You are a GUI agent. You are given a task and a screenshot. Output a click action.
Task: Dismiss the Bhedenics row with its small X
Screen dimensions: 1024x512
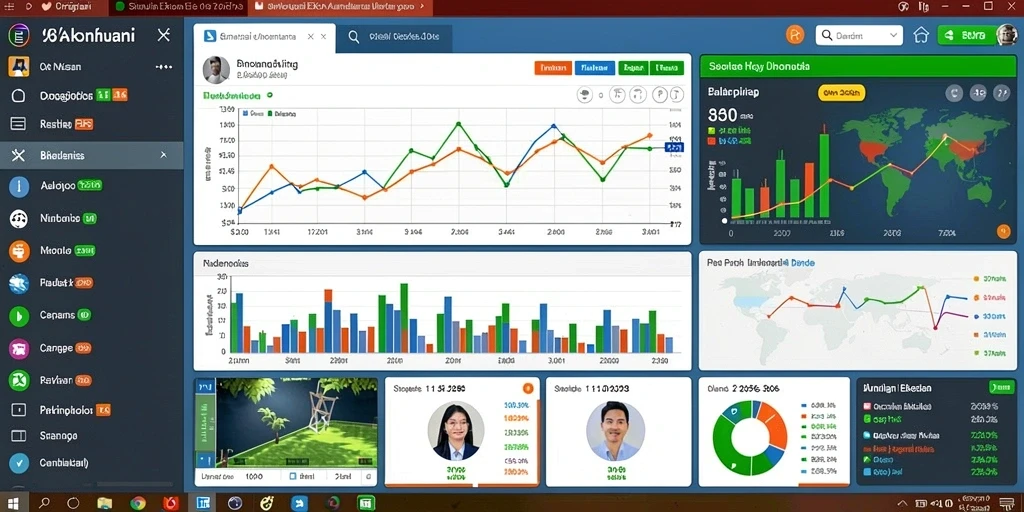tap(163, 155)
